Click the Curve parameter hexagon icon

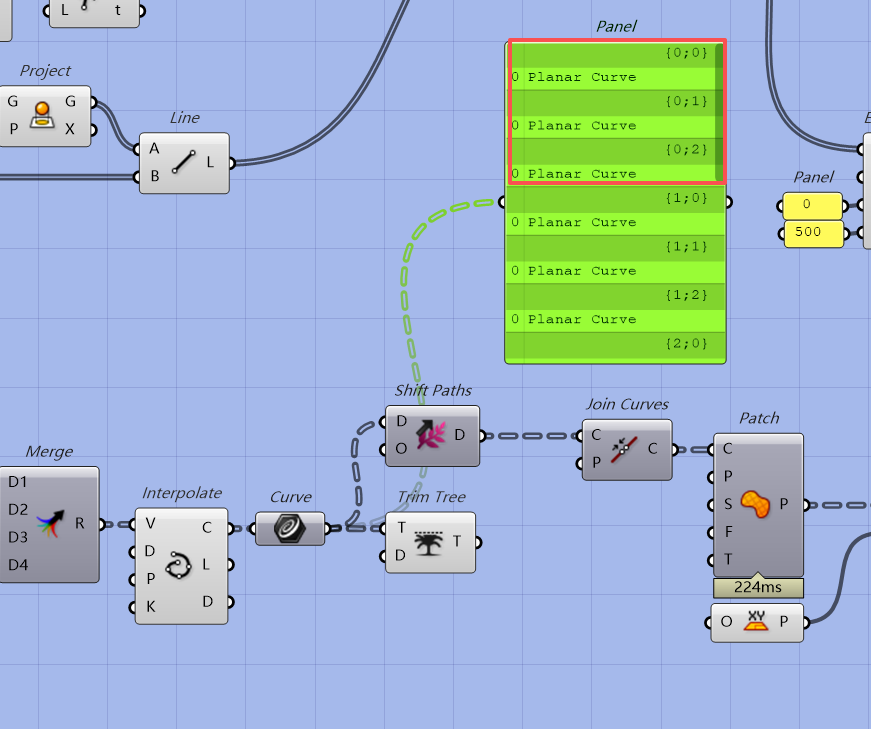coord(290,528)
